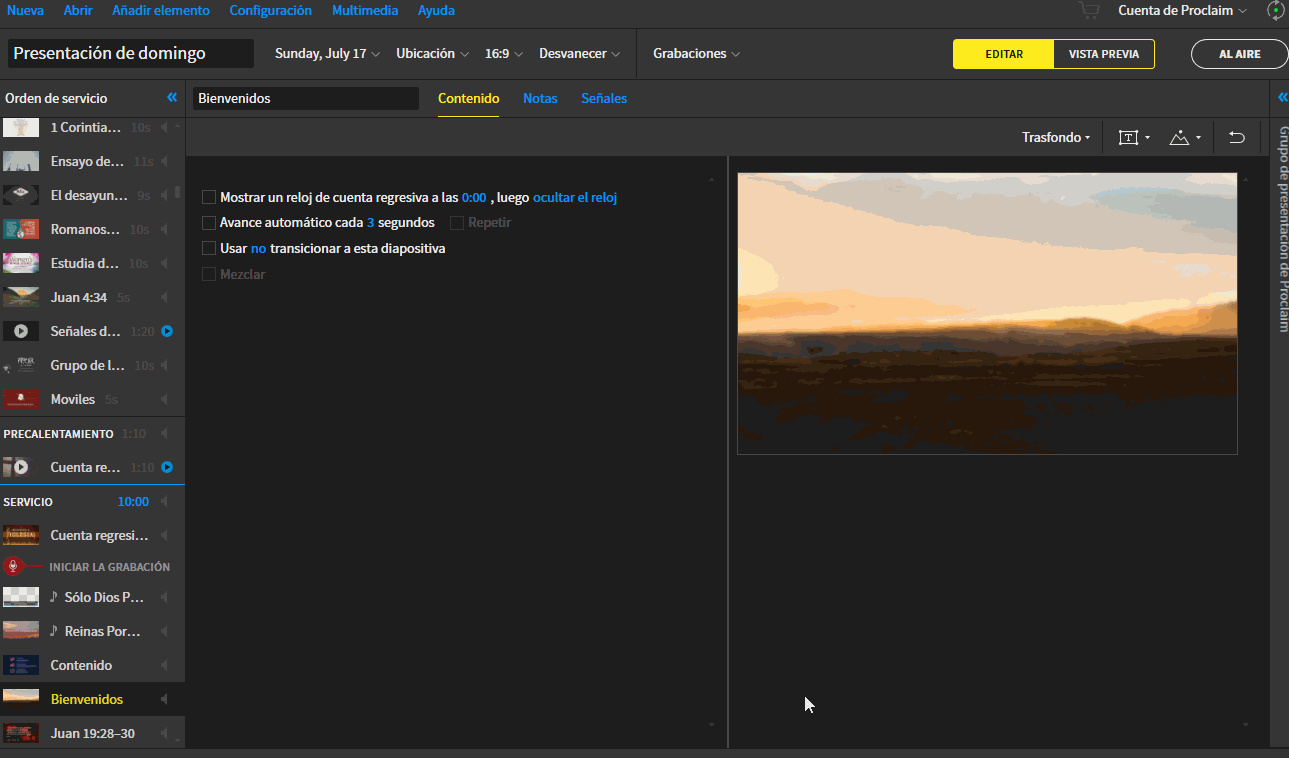Image resolution: width=1289 pixels, height=758 pixels.
Task: Expand the Proclaim presentation group panel
Action: click(x=1279, y=97)
